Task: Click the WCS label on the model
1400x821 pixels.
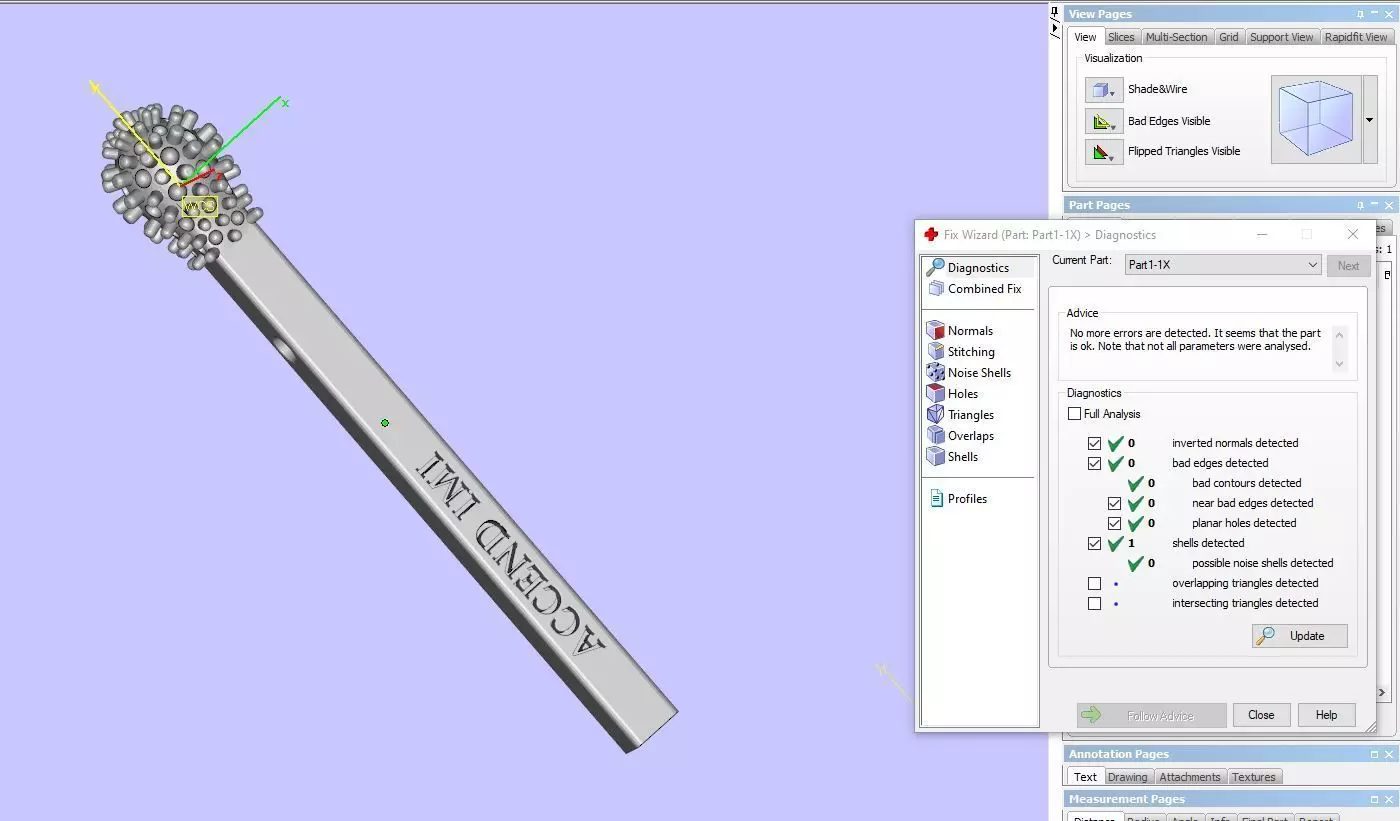Action: [200, 207]
